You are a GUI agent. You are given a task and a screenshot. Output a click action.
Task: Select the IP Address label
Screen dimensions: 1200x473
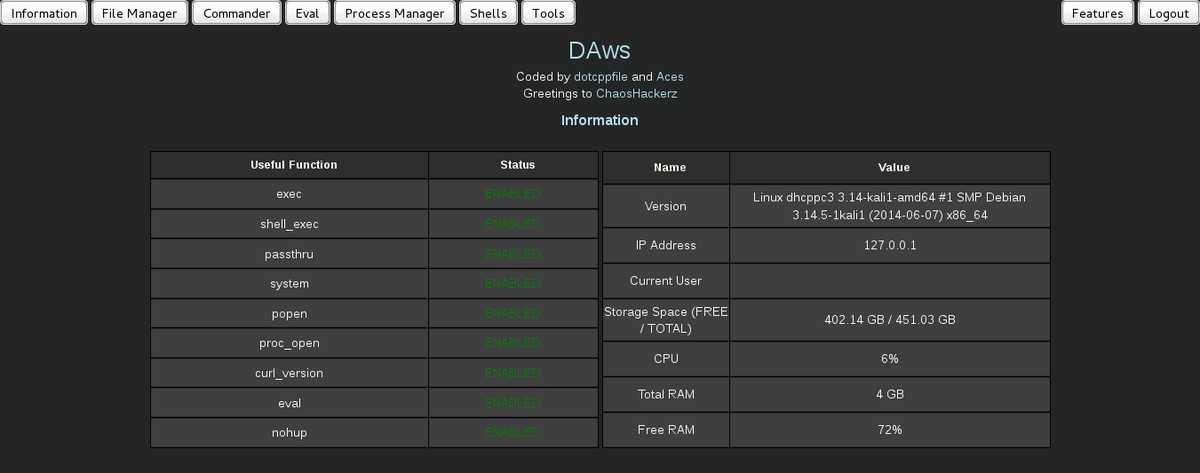(x=666, y=245)
